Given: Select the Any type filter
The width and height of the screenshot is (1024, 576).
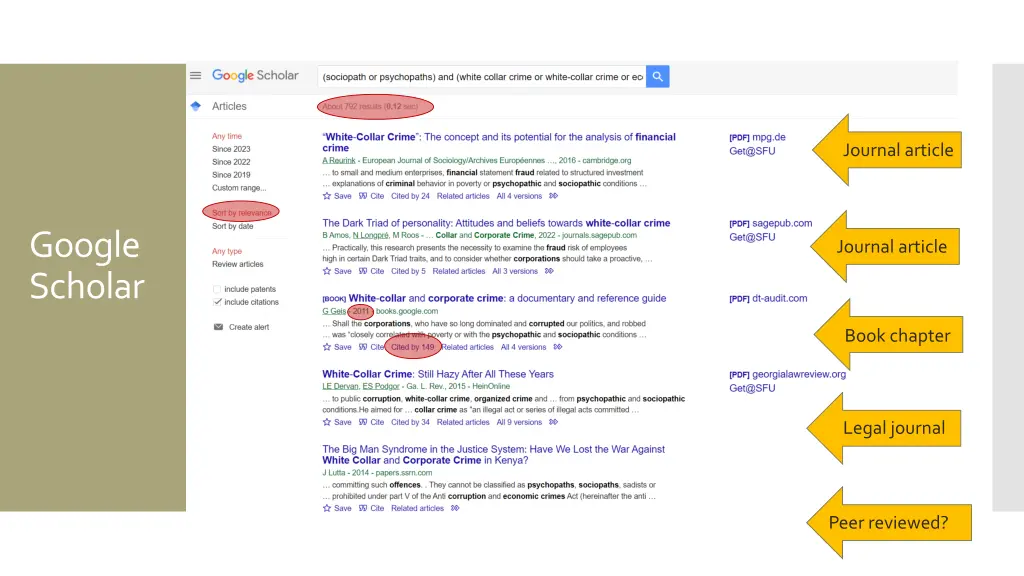Looking at the screenshot, I should click(x=227, y=251).
